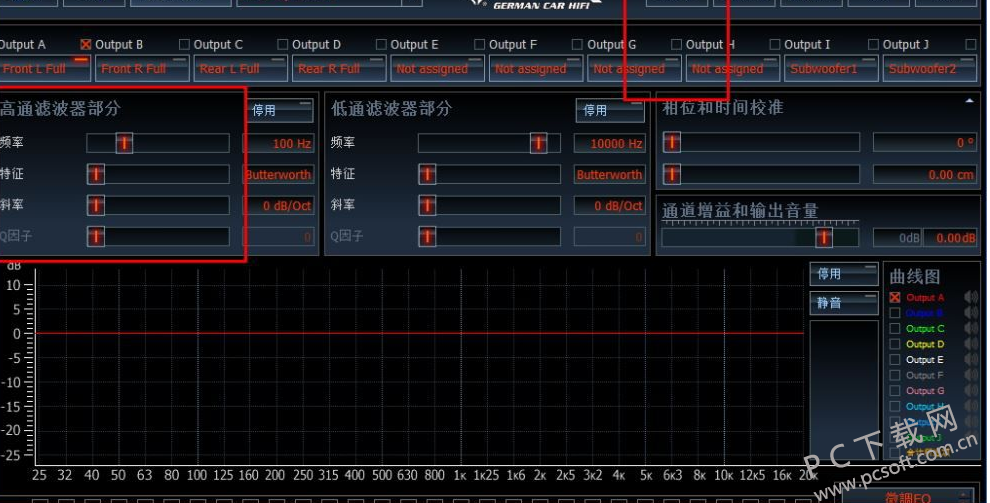This screenshot has height=503, width=990.
Task: Click the low-pass frequency slider handle
Action: [x=539, y=143]
